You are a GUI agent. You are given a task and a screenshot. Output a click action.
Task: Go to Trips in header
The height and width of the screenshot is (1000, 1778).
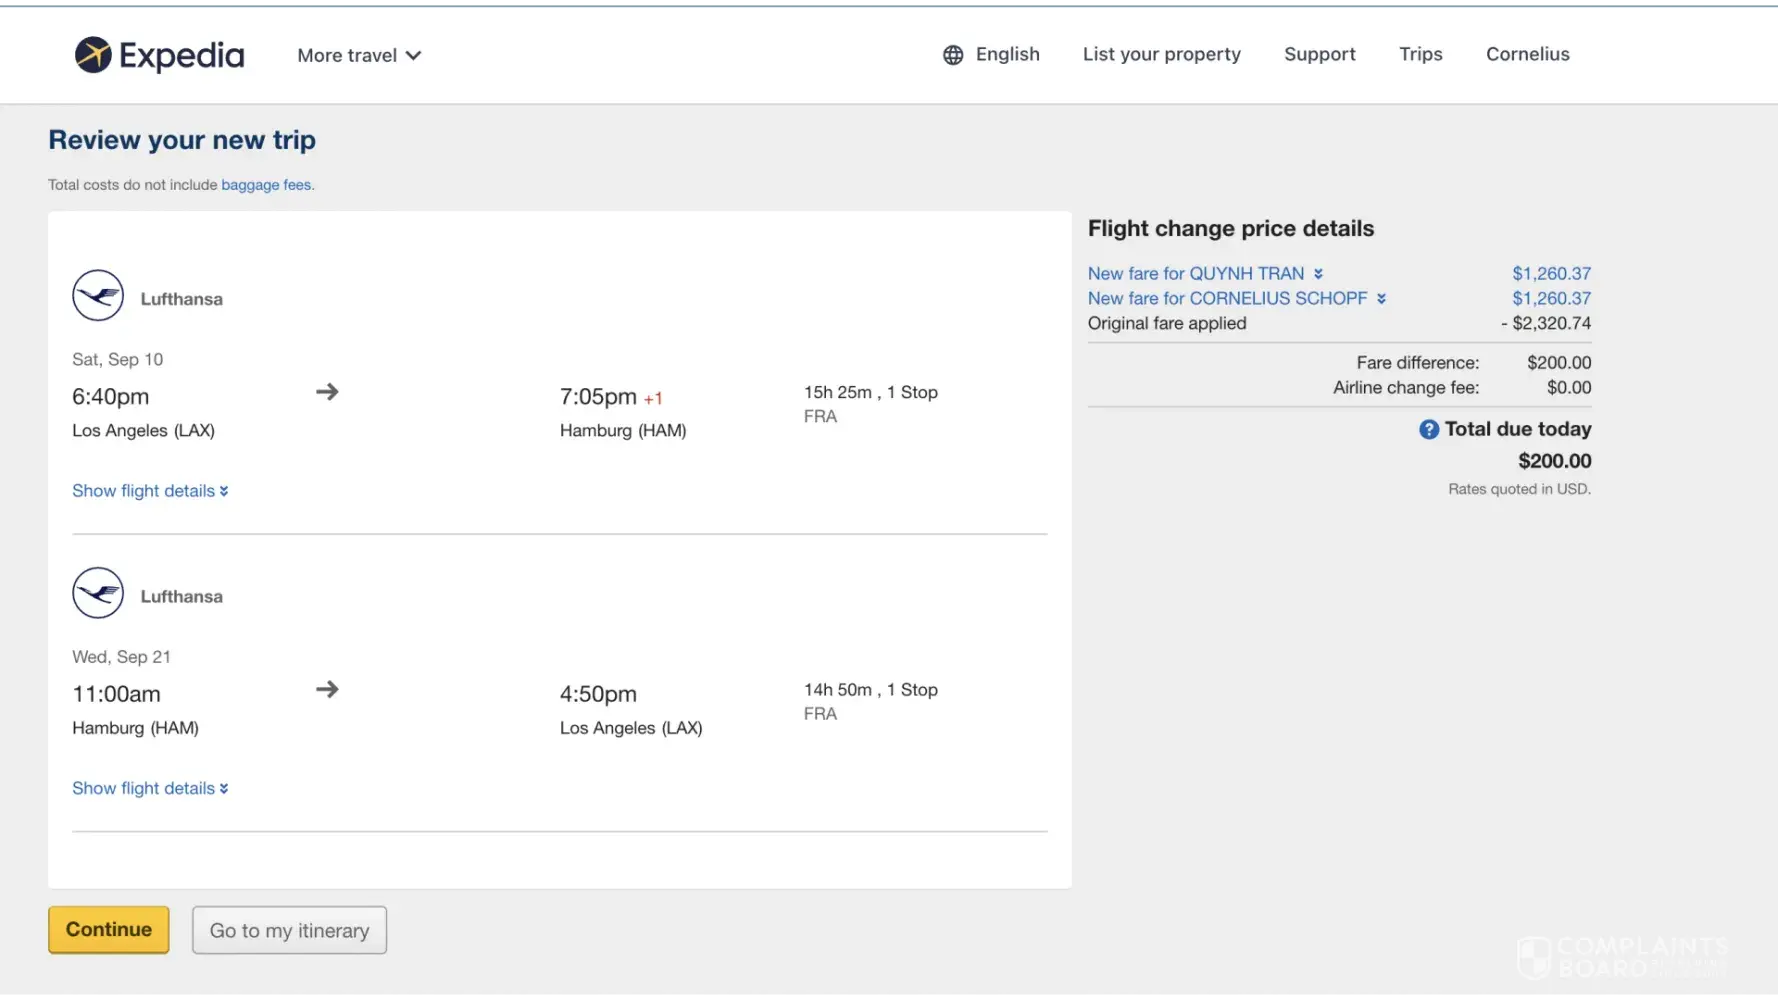(1420, 55)
